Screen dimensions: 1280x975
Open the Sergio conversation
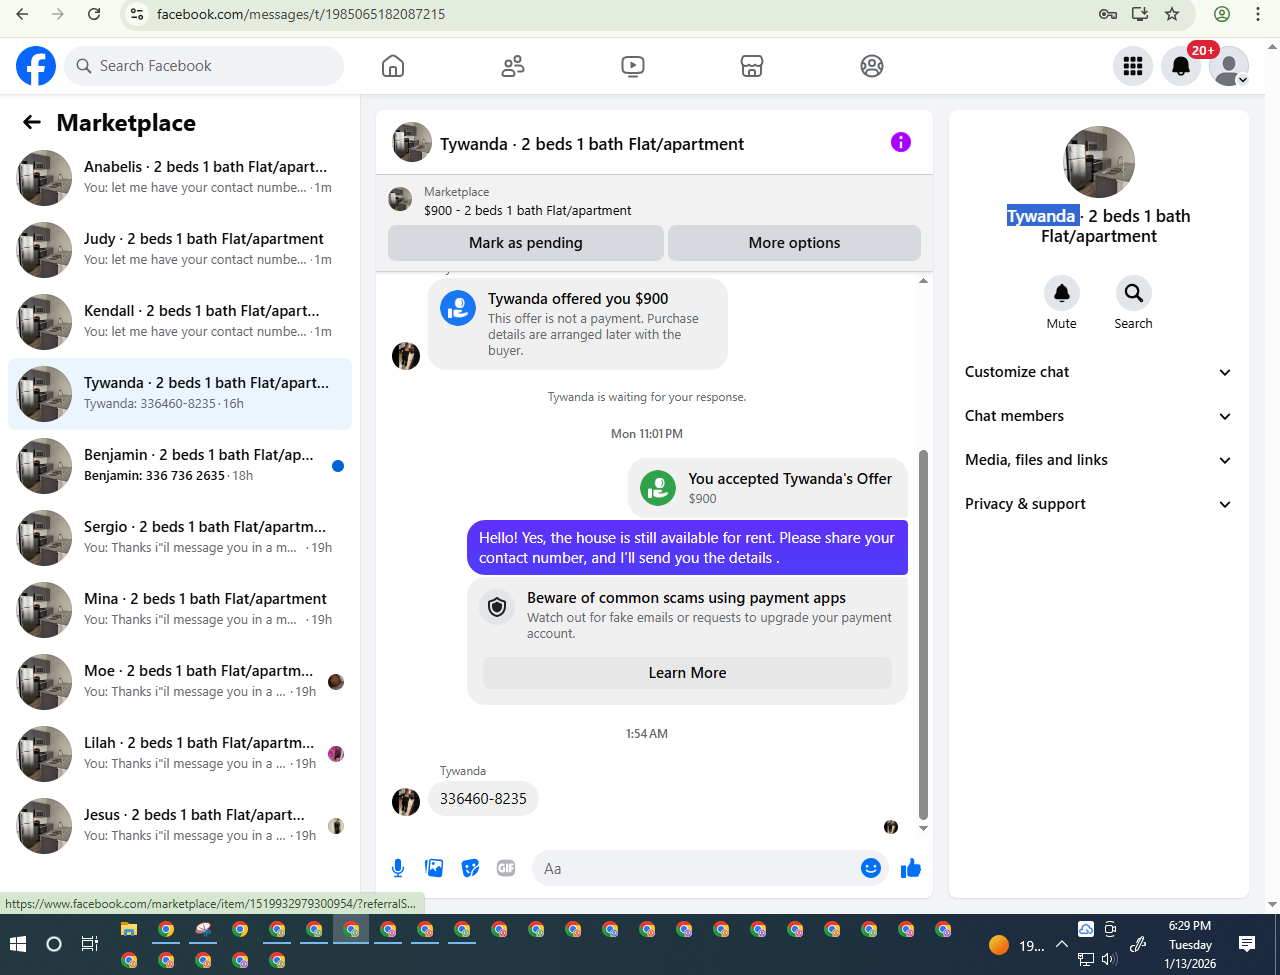[180, 538]
